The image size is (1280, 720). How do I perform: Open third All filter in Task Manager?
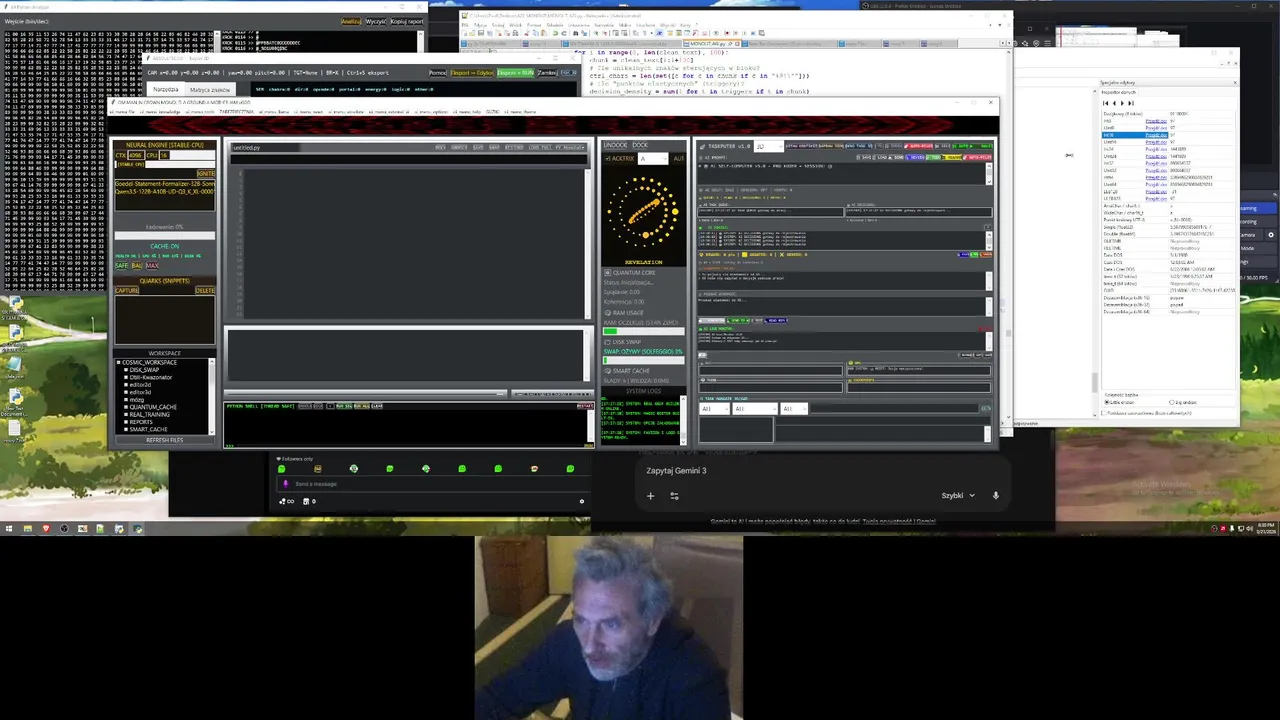pos(794,409)
